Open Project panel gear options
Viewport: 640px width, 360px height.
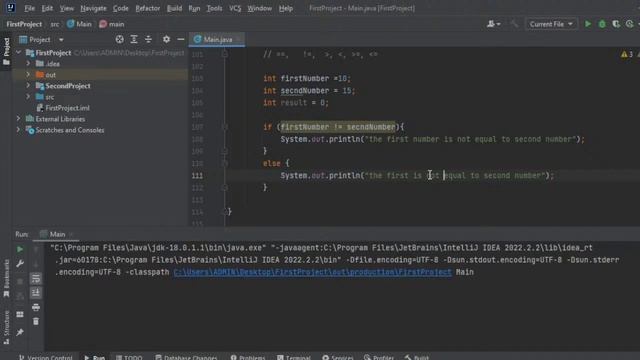pyautogui.click(x=166, y=39)
